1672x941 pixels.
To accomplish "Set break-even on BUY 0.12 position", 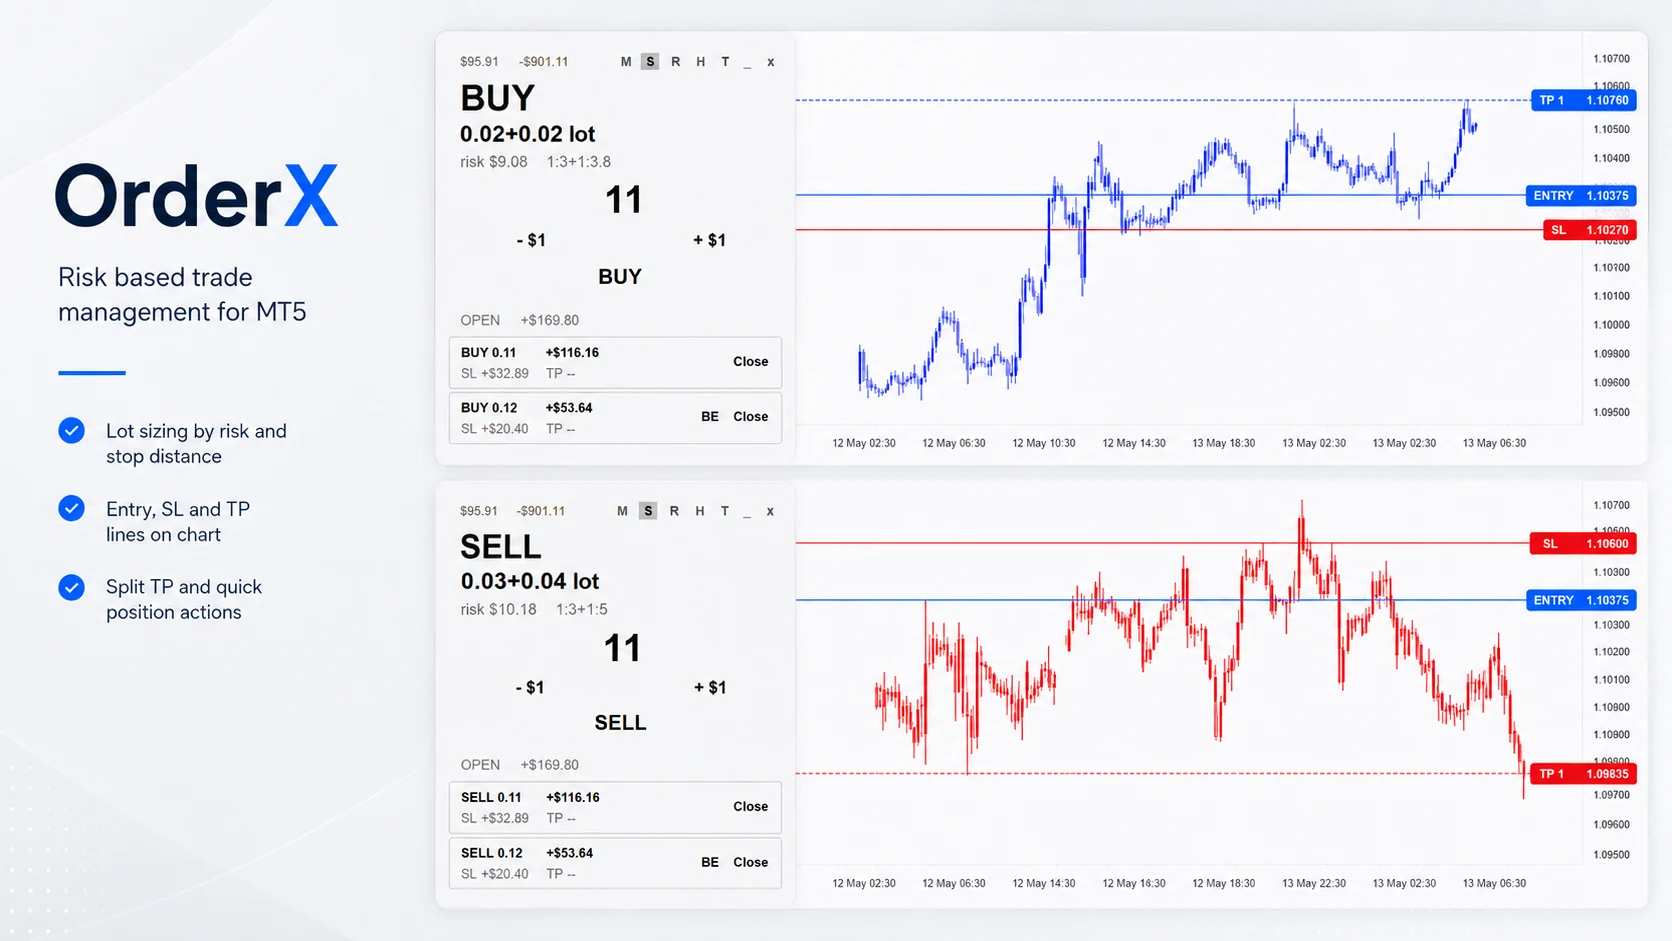I will click(x=710, y=417).
